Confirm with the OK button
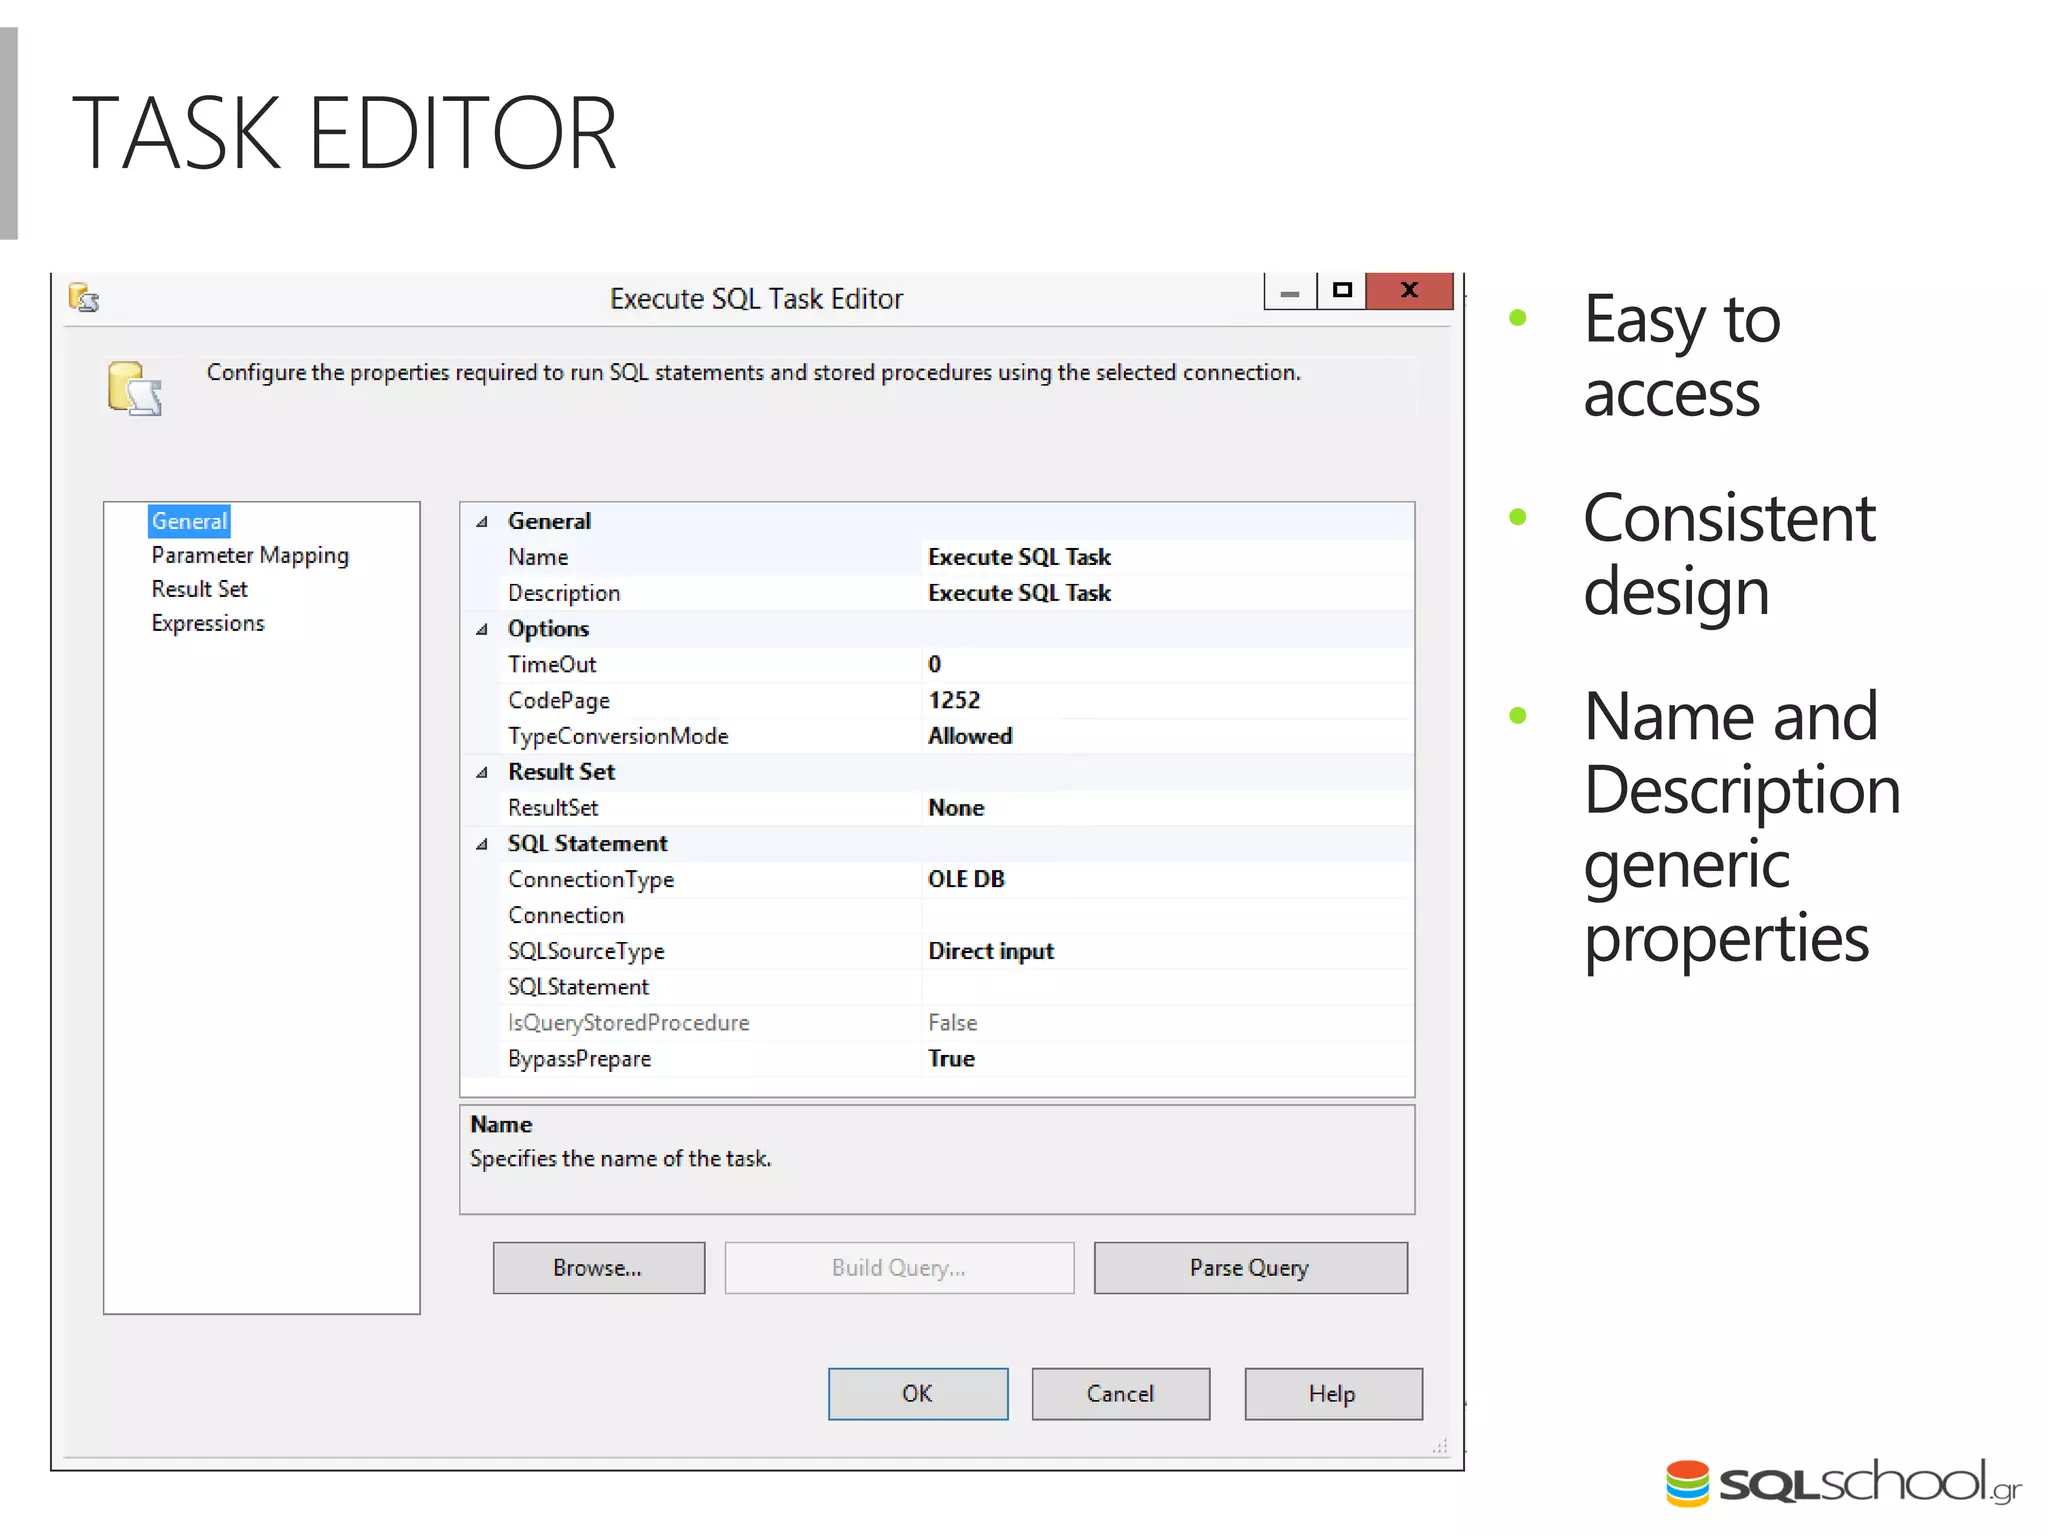 918,1394
